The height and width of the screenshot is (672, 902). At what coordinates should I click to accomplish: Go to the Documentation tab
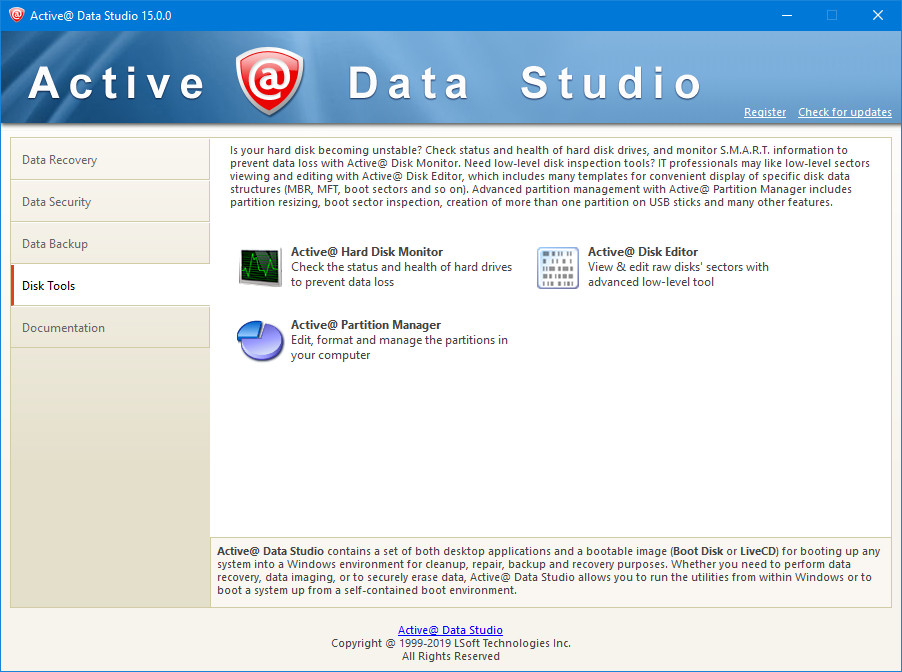click(x=110, y=328)
